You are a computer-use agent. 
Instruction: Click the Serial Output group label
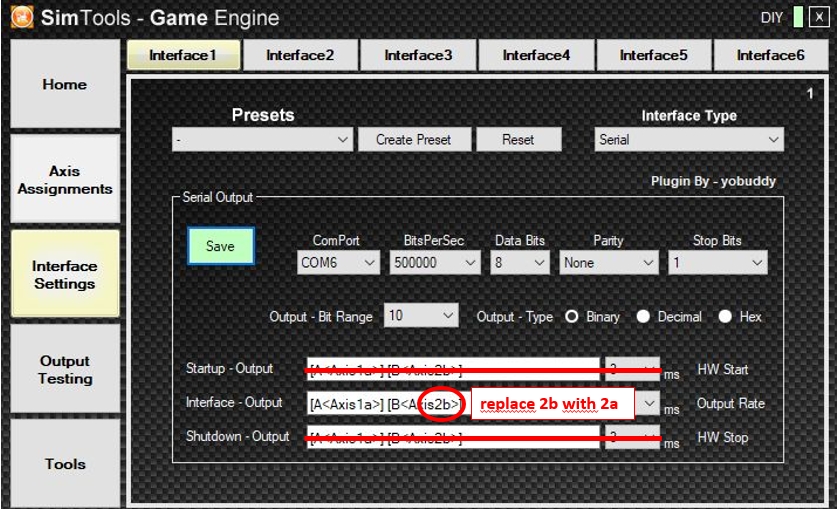click(218, 197)
